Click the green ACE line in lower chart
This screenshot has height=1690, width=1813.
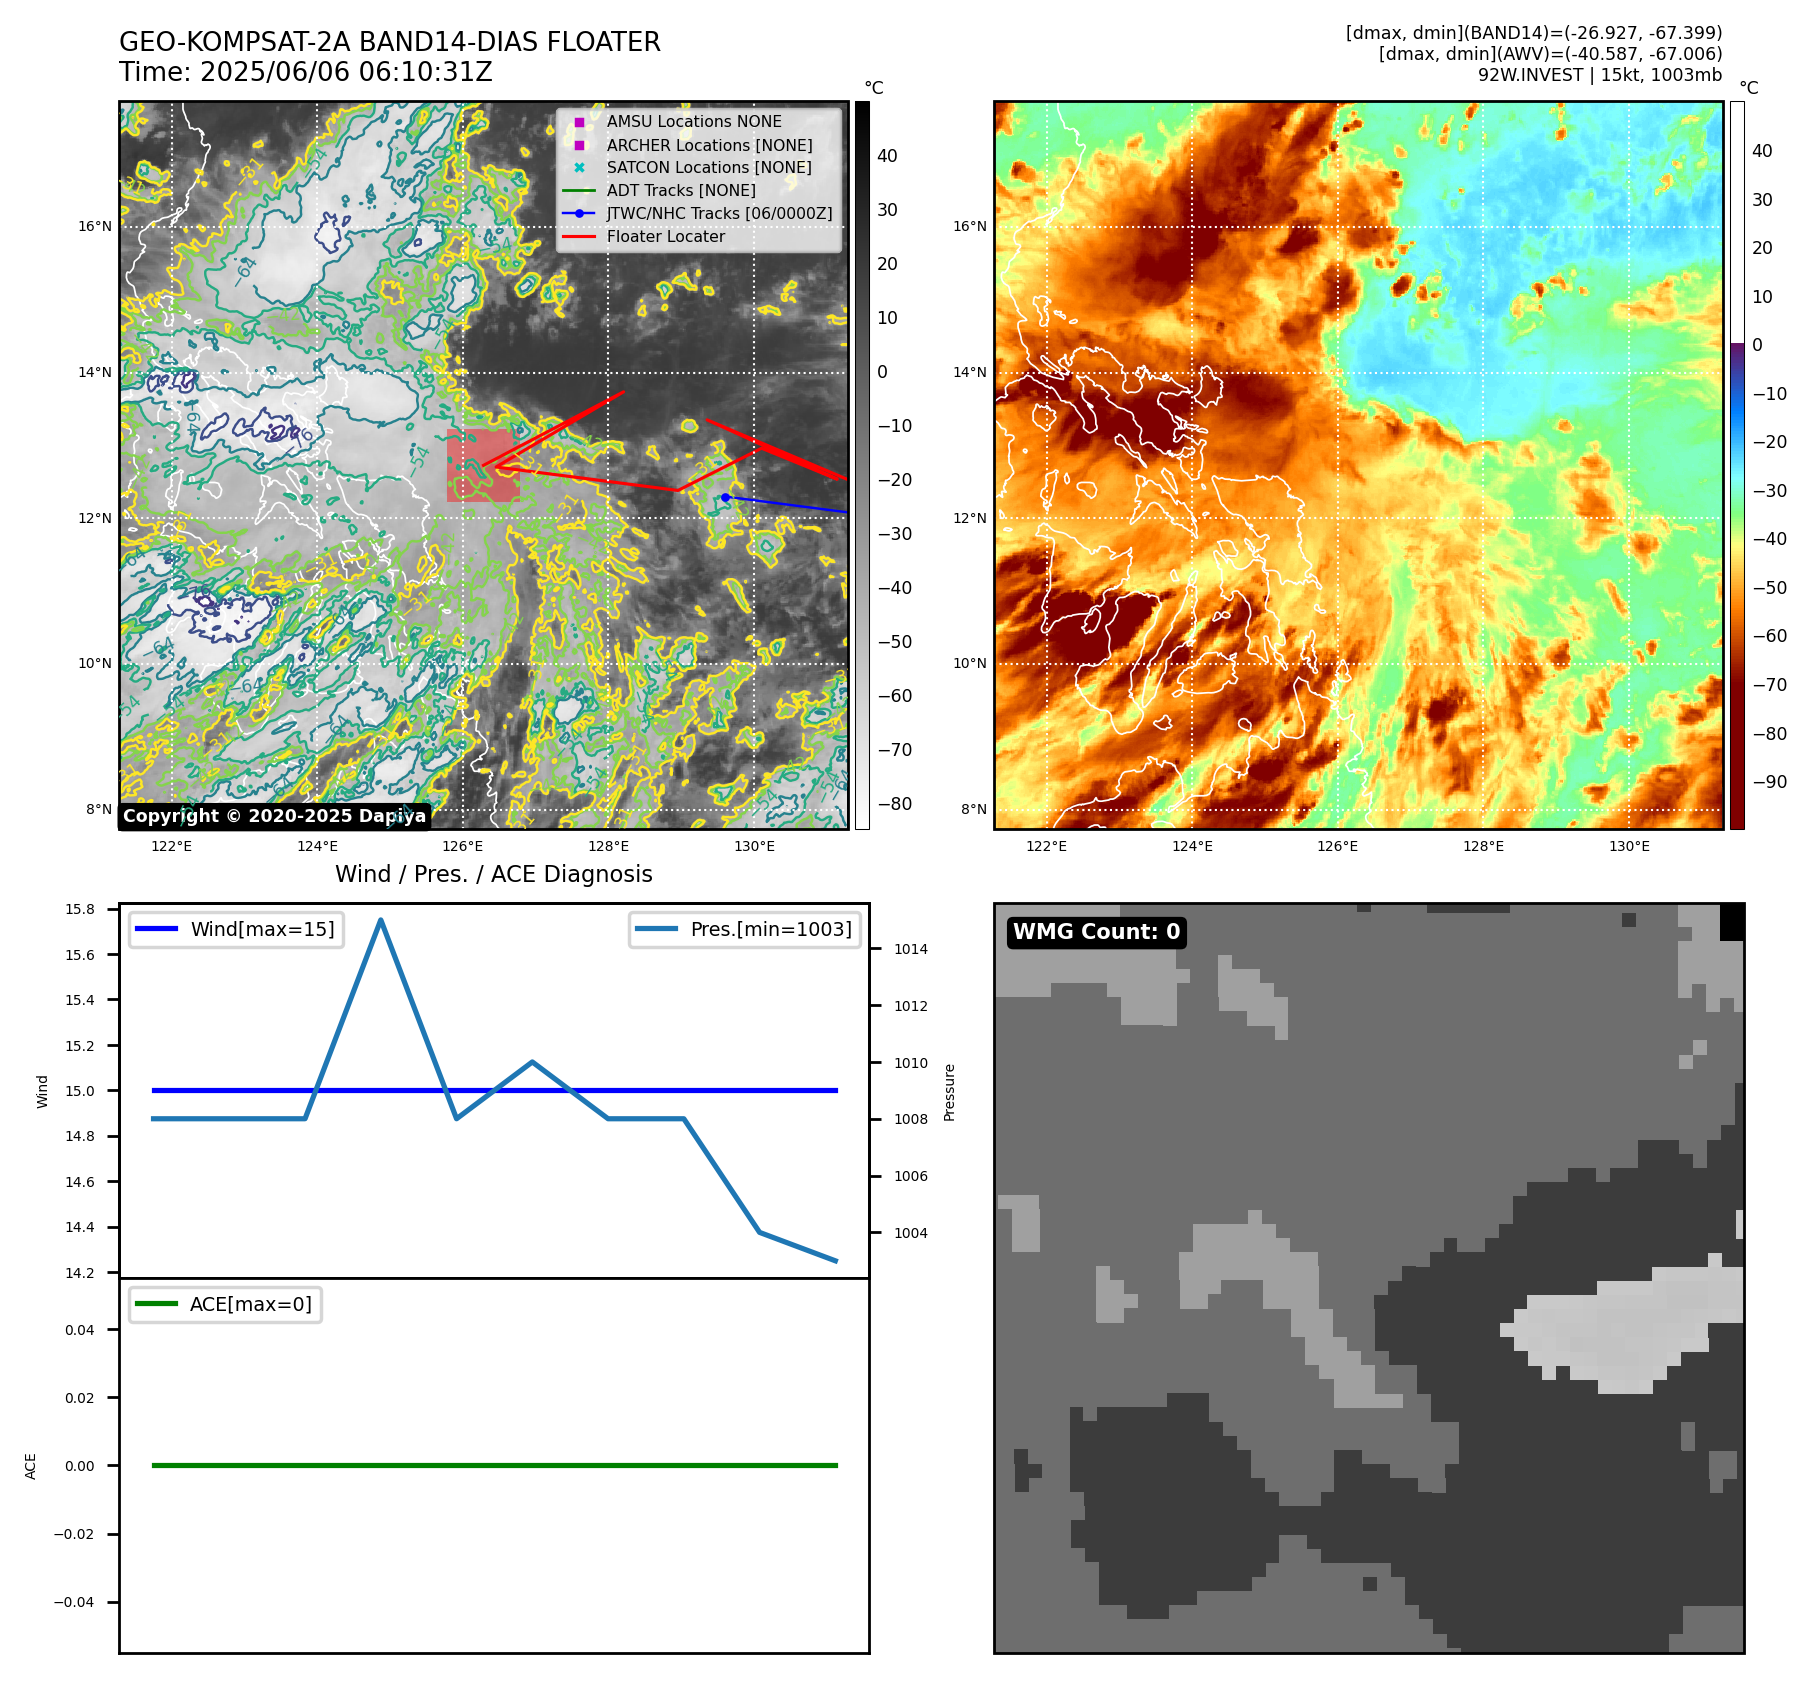494,1465
